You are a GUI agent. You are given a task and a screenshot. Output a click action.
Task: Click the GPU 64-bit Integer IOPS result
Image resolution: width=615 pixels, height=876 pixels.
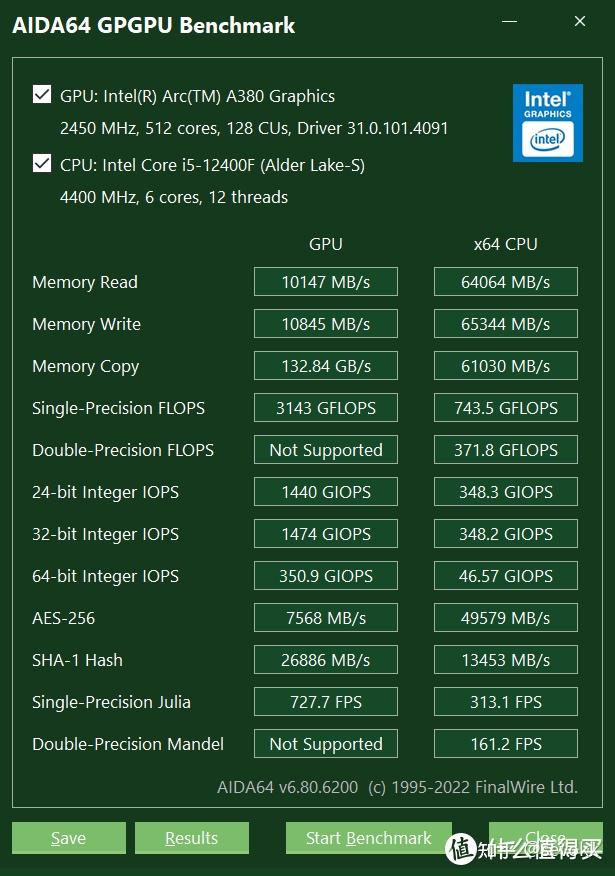point(325,576)
